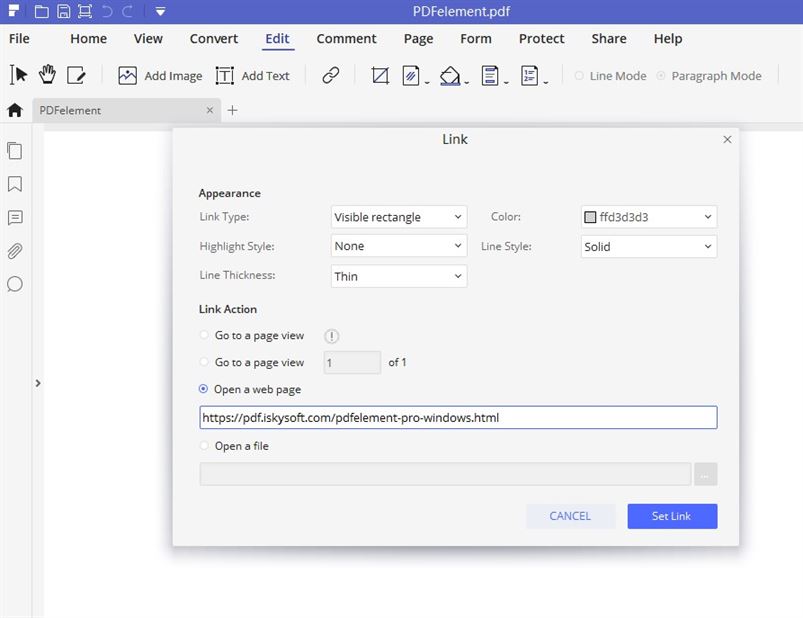Select Go to a page view radio beside page number
The image size is (803, 618).
point(203,362)
